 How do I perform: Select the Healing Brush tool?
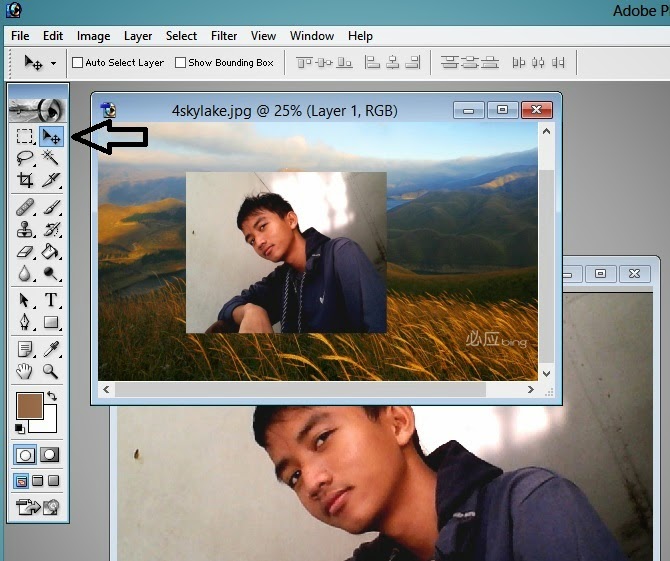[25, 207]
